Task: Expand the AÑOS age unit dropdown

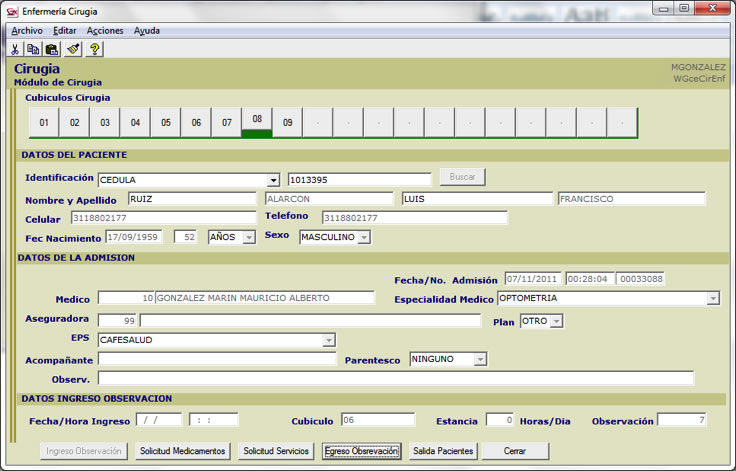Action: [249, 238]
